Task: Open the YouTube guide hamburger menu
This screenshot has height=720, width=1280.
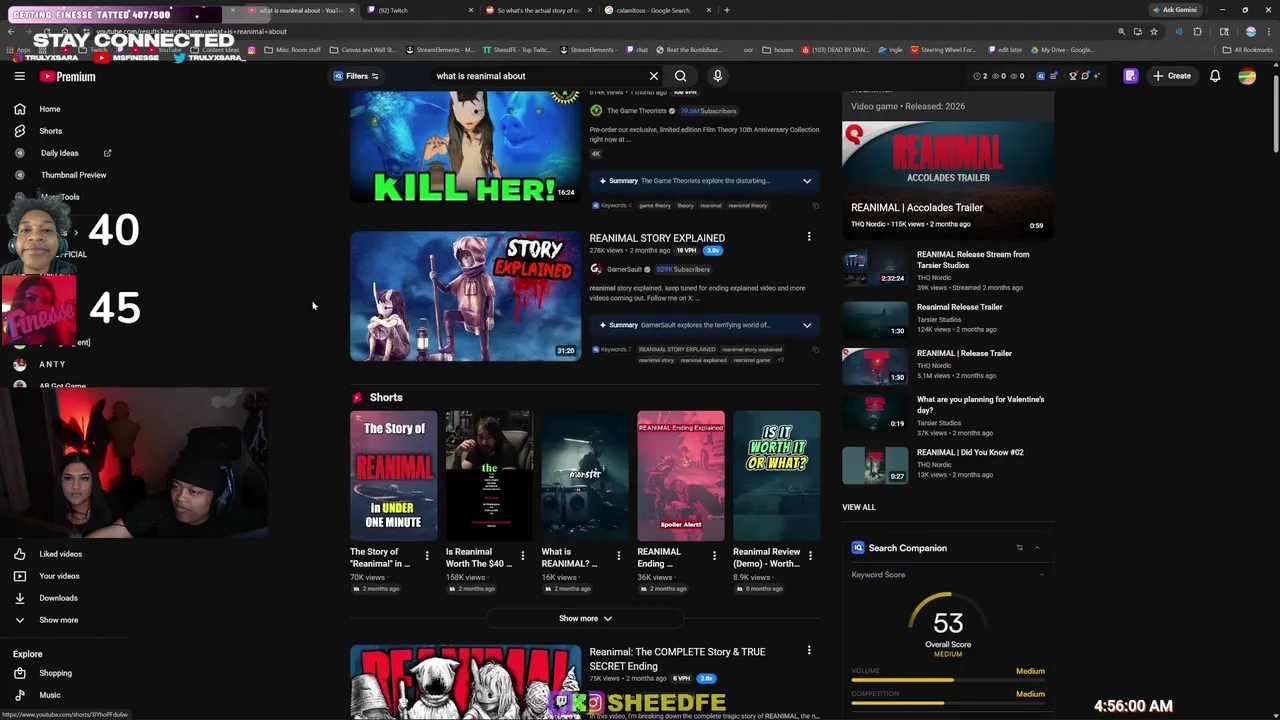Action: (x=19, y=76)
